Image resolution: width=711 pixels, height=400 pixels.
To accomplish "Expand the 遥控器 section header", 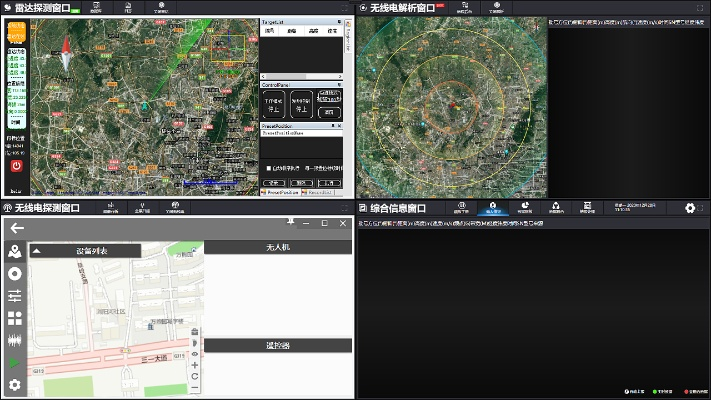I will click(277, 345).
